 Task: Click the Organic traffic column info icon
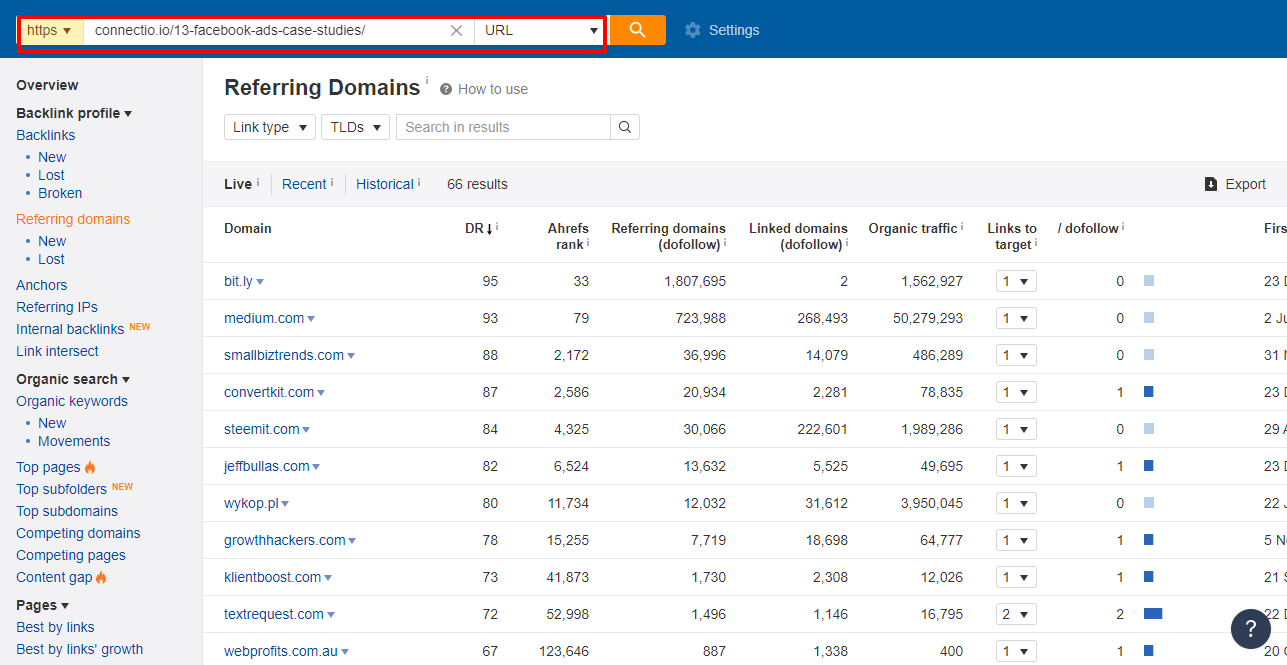962,227
